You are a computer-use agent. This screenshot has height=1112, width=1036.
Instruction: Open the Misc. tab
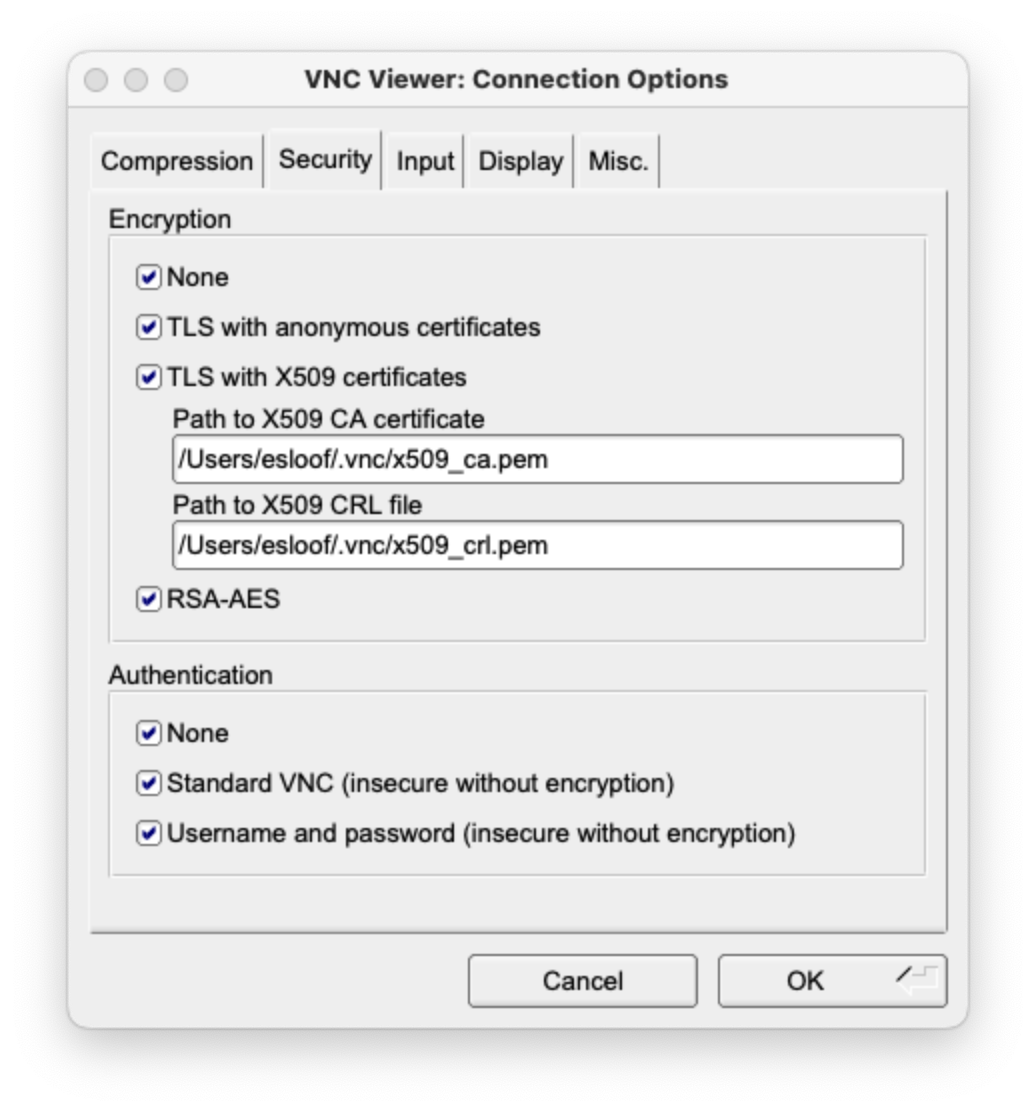click(618, 162)
